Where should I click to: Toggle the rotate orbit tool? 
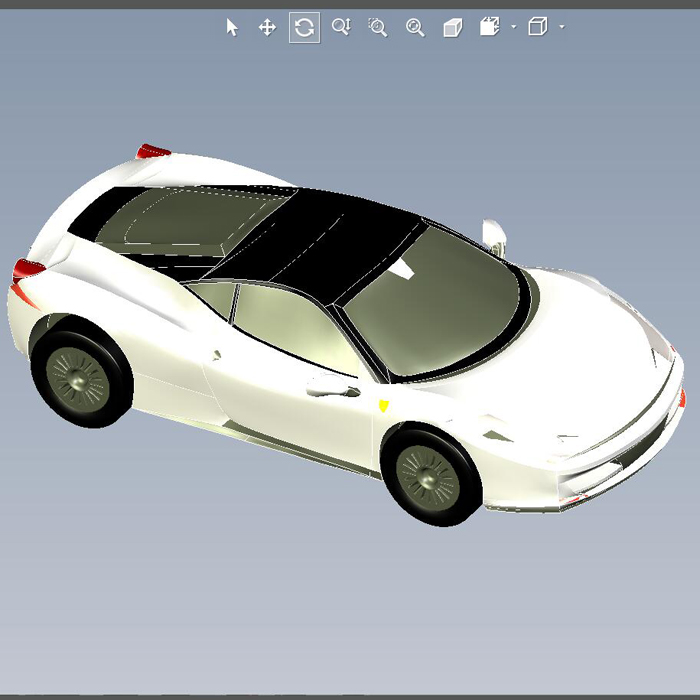tap(304, 28)
